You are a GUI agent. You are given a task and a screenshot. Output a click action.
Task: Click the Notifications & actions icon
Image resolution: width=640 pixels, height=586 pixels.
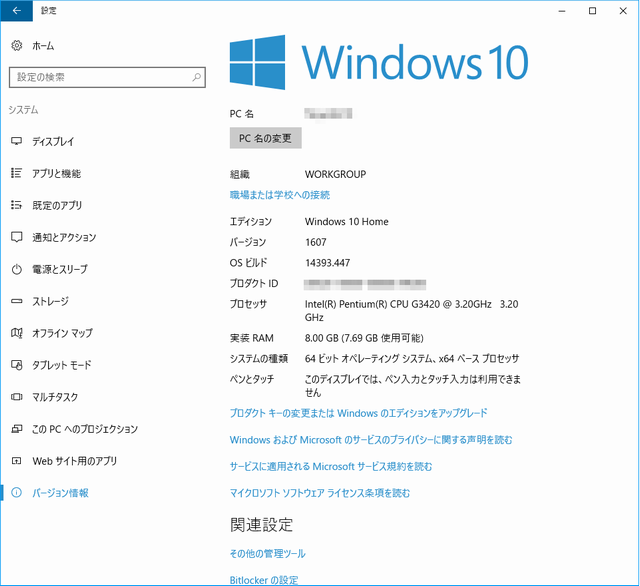(16, 237)
